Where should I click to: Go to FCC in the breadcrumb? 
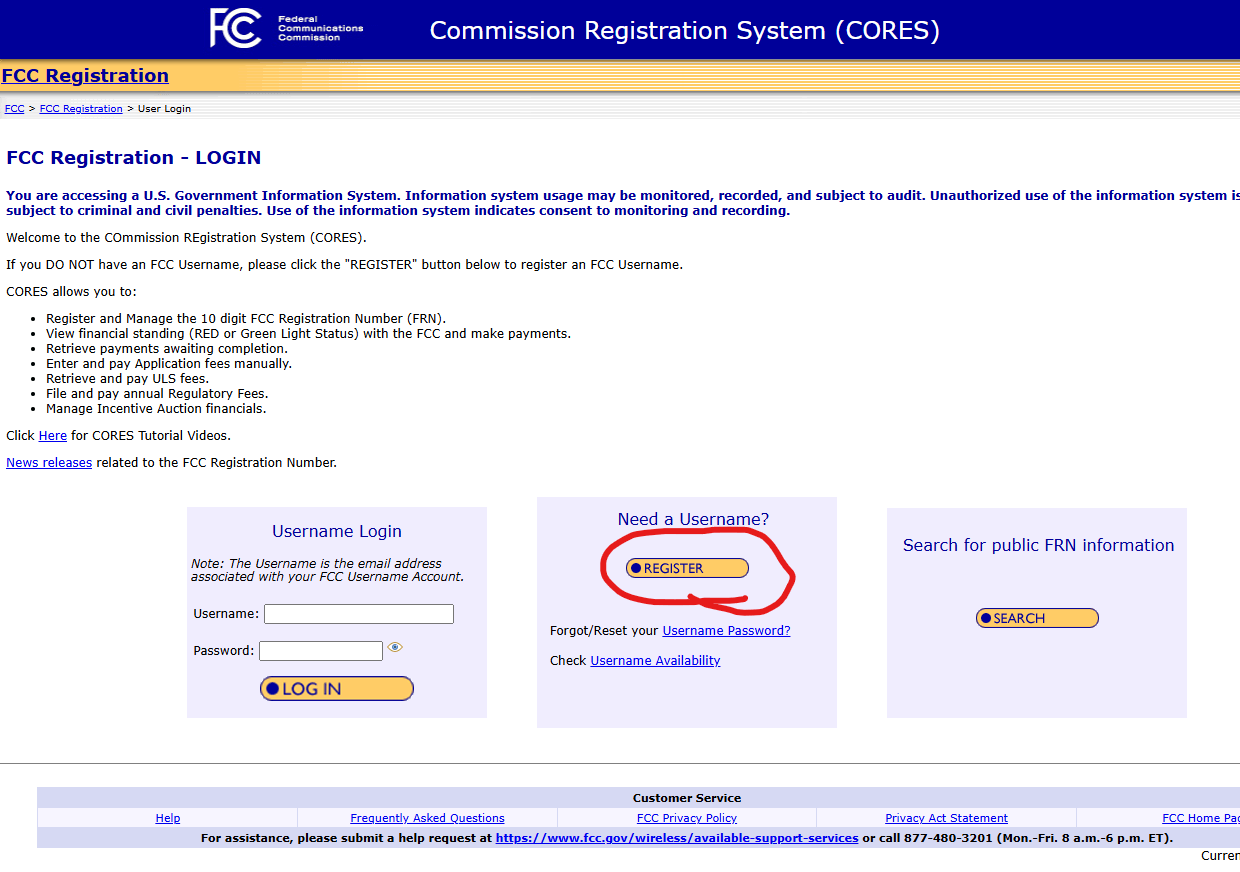click(14, 109)
